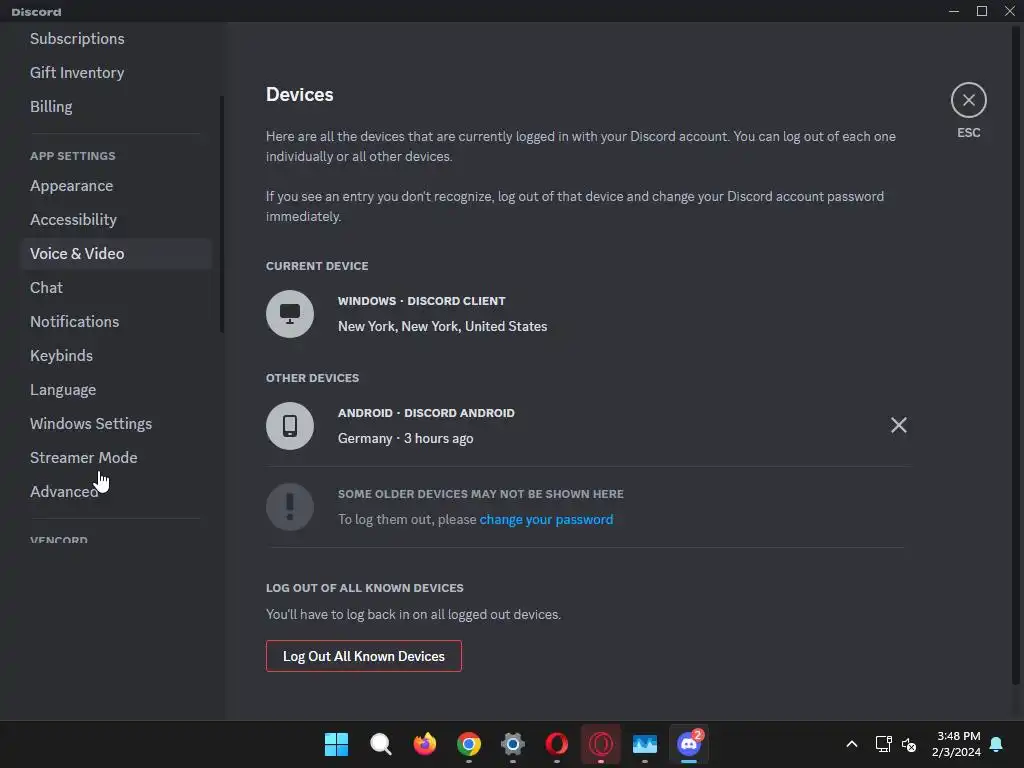The height and width of the screenshot is (768, 1024).
Task: Open clock showing 3:48 PM
Action: (x=956, y=744)
